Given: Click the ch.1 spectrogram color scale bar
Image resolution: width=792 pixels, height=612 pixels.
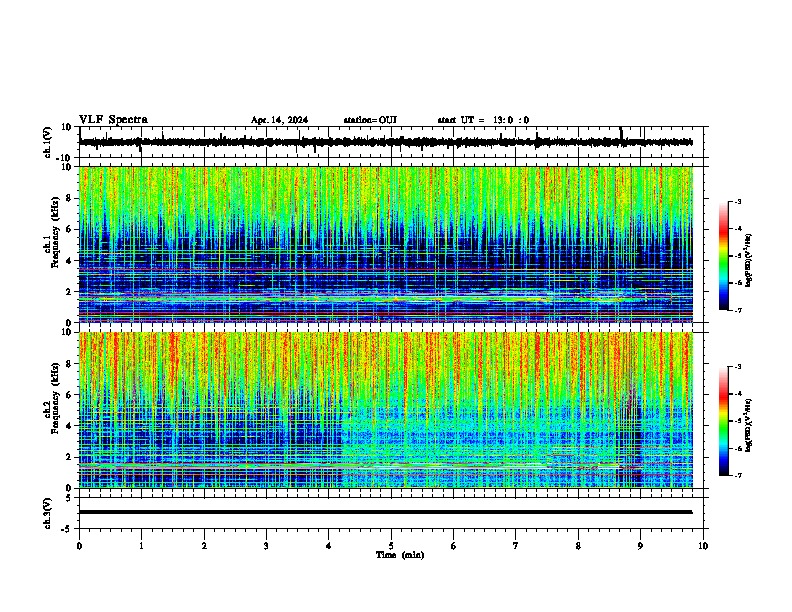Looking at the screenshot, I should [723, 256].
